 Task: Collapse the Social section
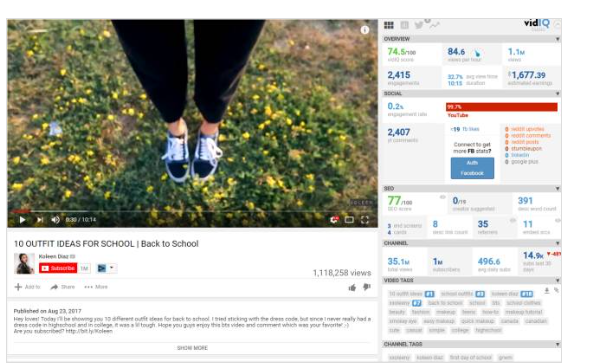[x=557, y=94]
